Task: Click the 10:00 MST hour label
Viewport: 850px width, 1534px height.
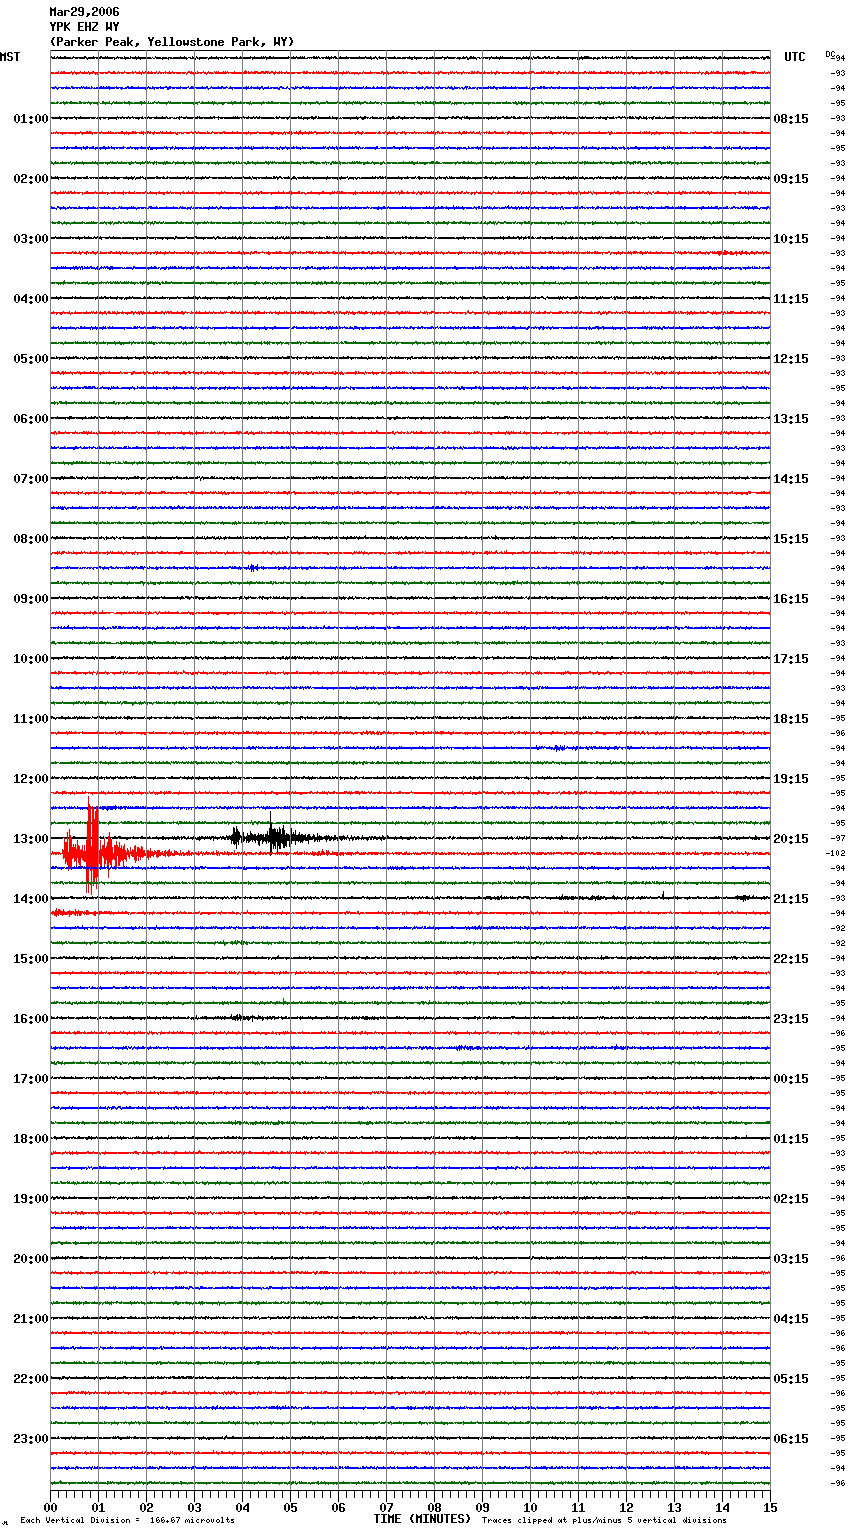Action: tap(31, 659)
